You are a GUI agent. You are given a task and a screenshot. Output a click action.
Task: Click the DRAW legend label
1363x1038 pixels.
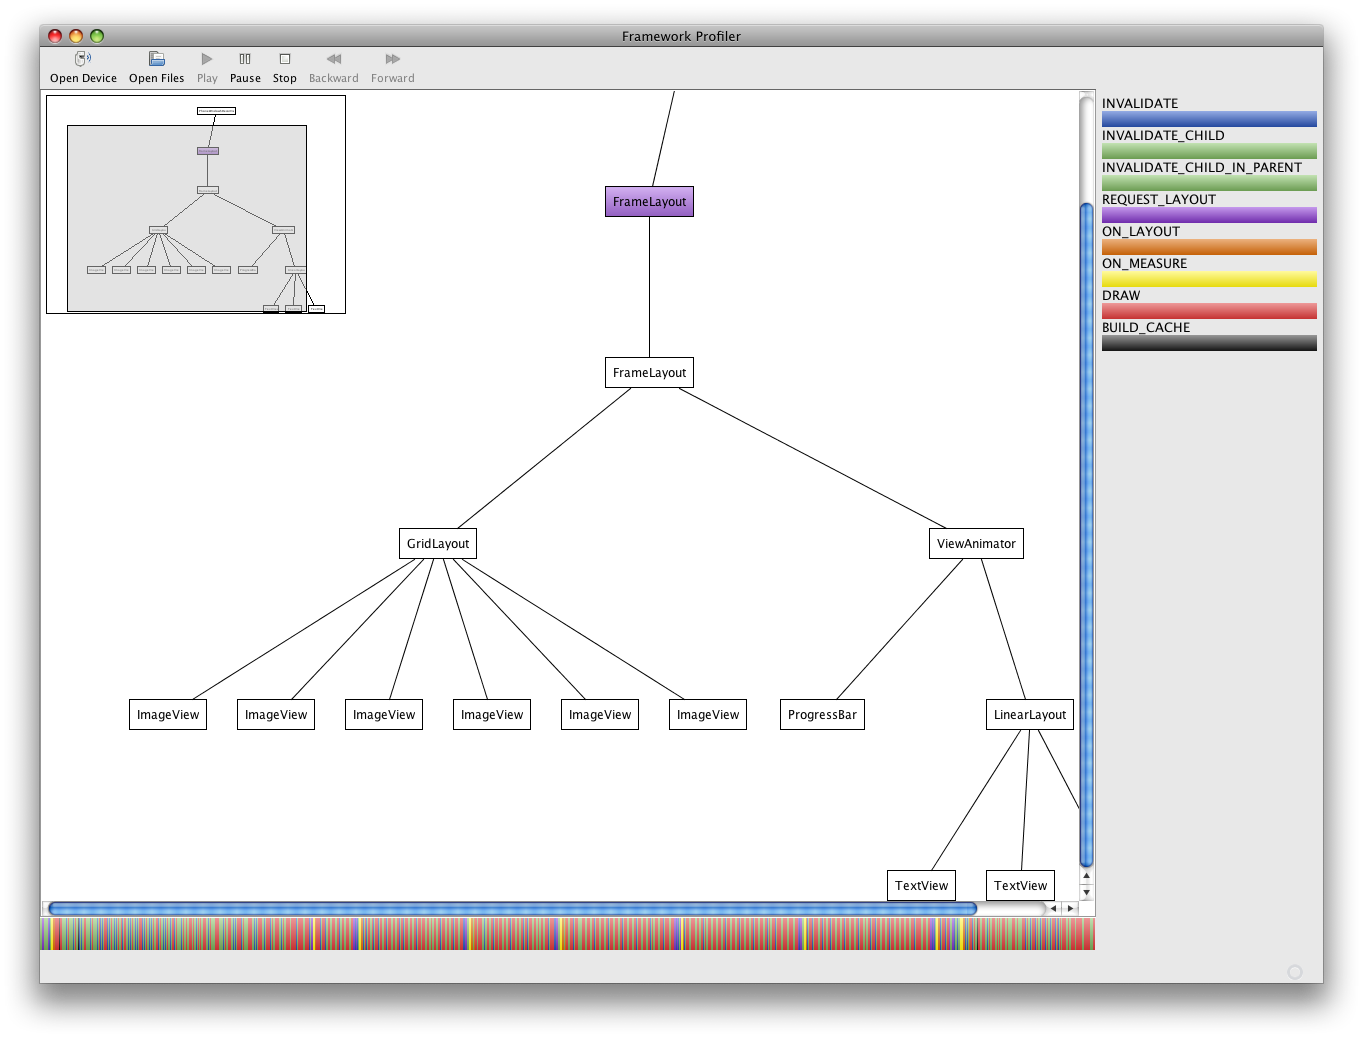[x=1121, y=295]
